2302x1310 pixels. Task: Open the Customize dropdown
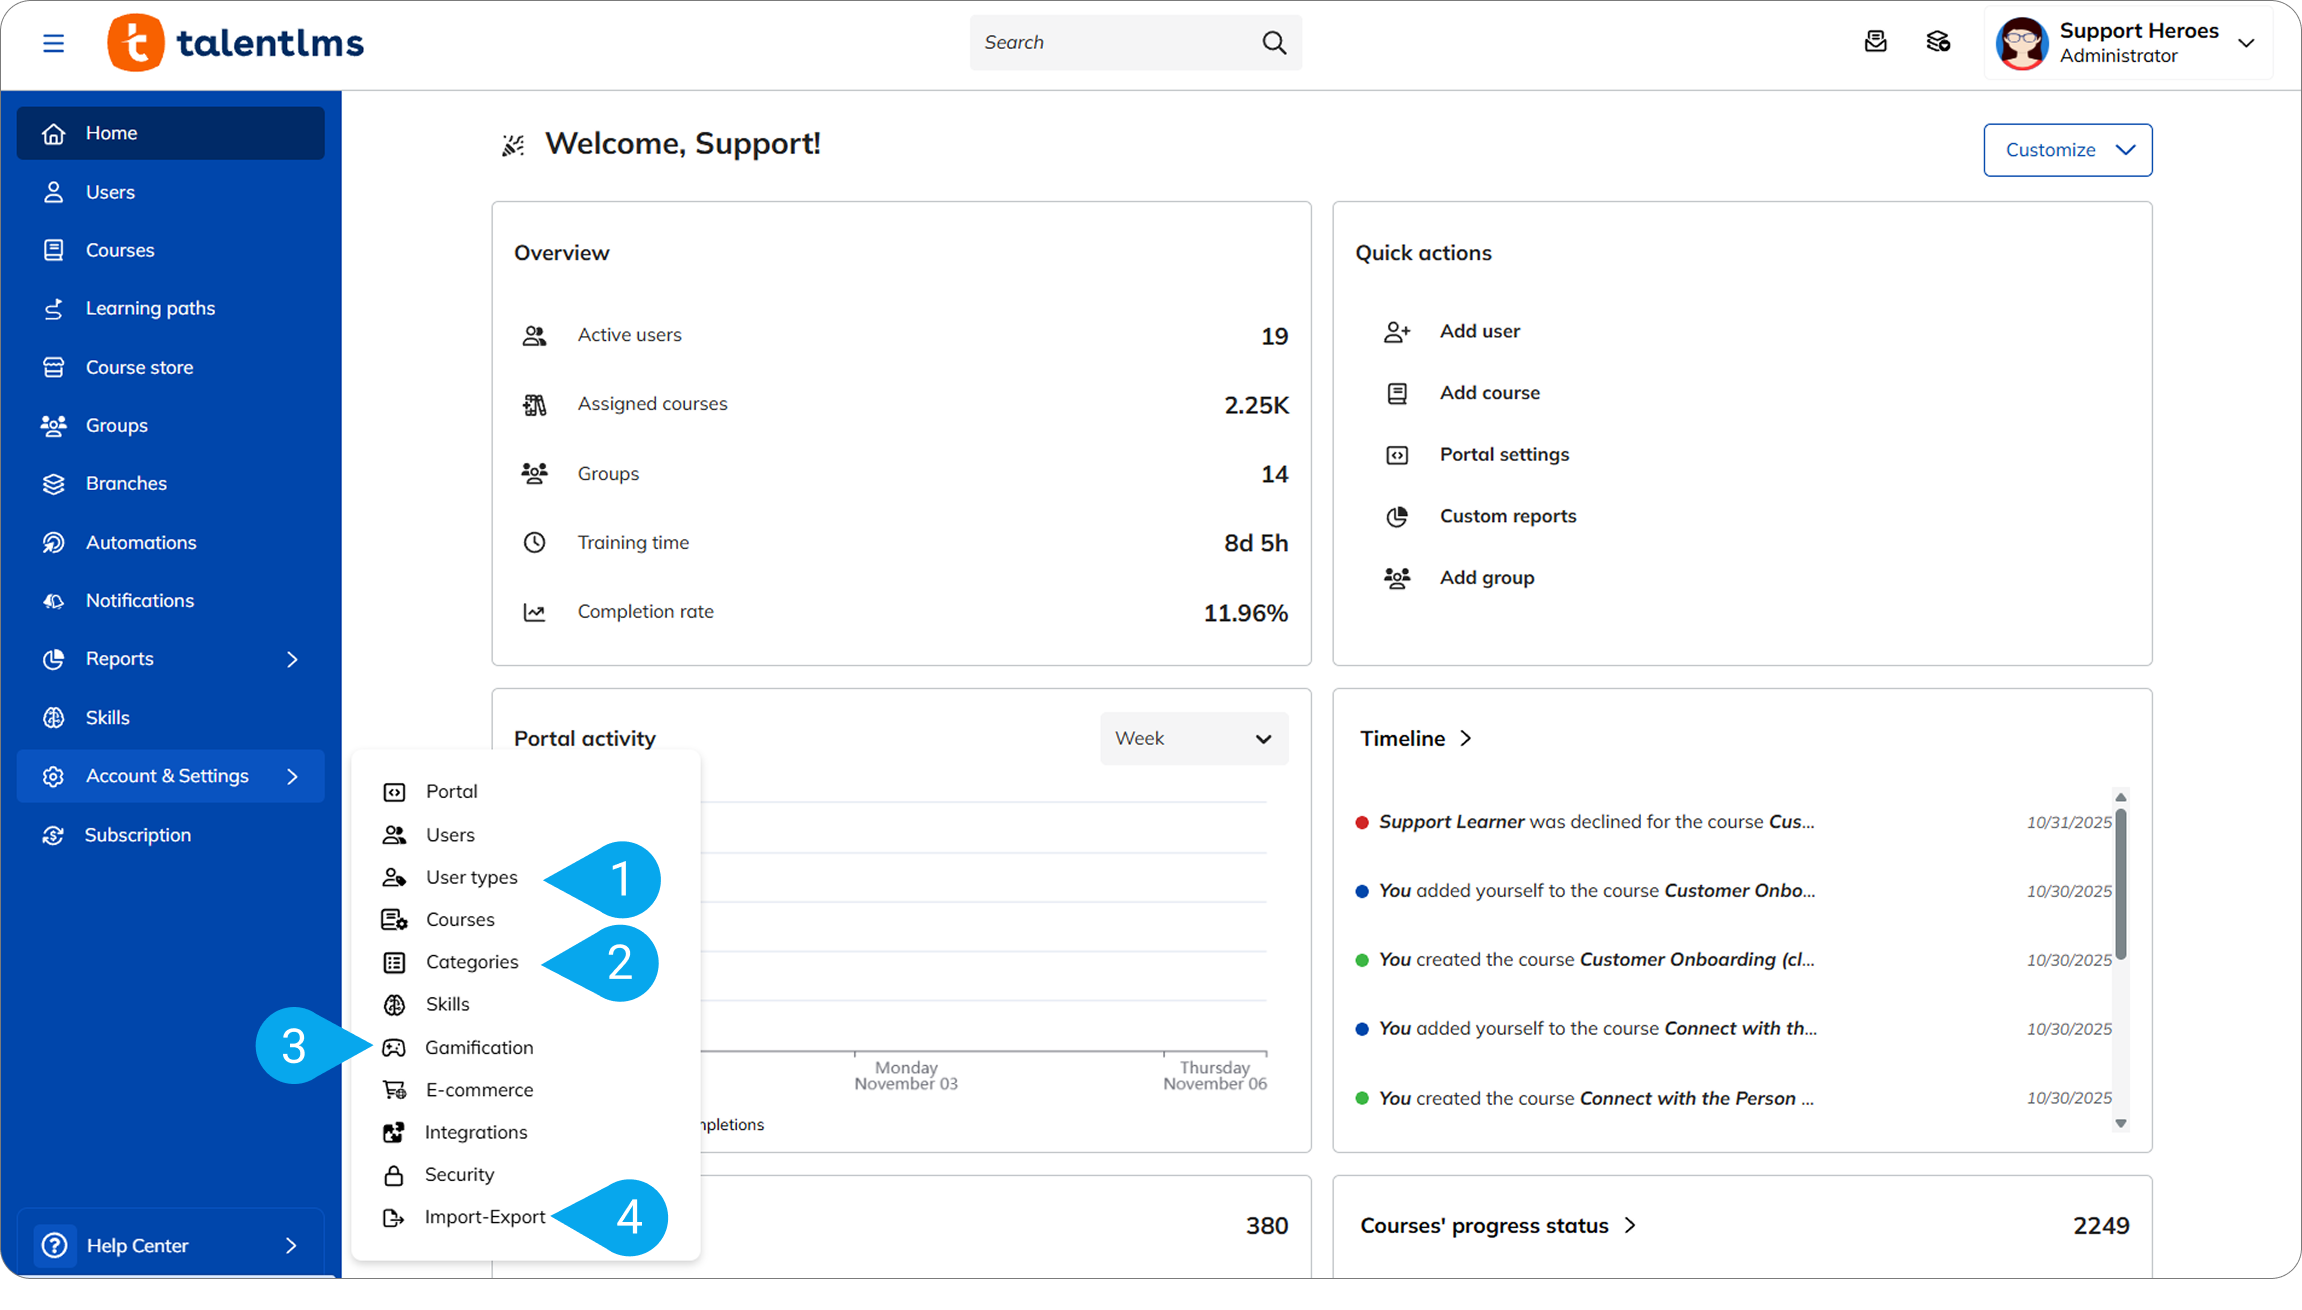(2067, 150)
